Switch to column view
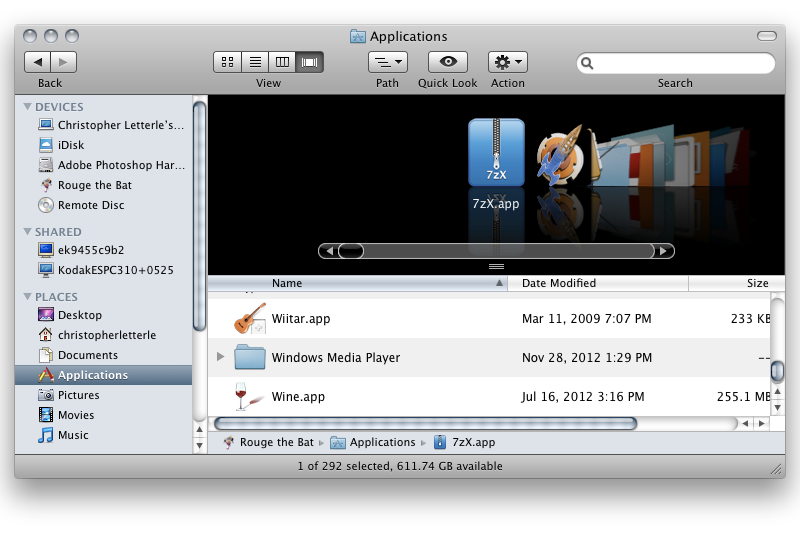The image size is (800, 533). click(282, 62)
